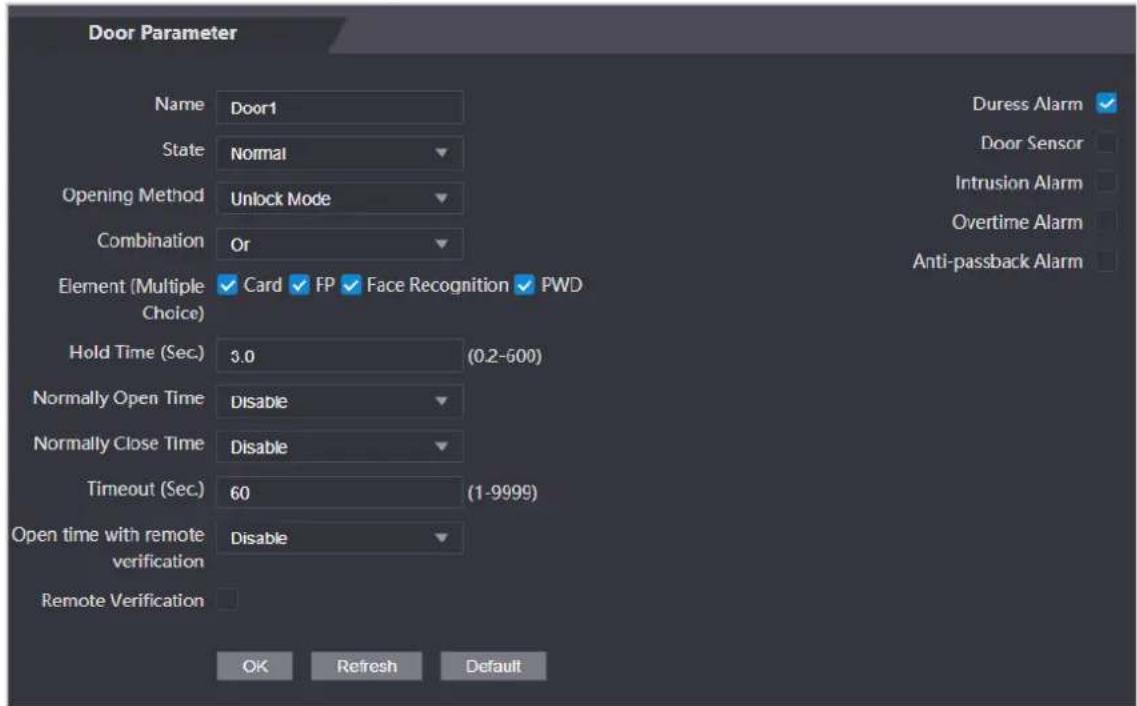Open the Normally Open Time dropdown
1137x706 pixels.
pyautogui.click(x=339, y=401)
